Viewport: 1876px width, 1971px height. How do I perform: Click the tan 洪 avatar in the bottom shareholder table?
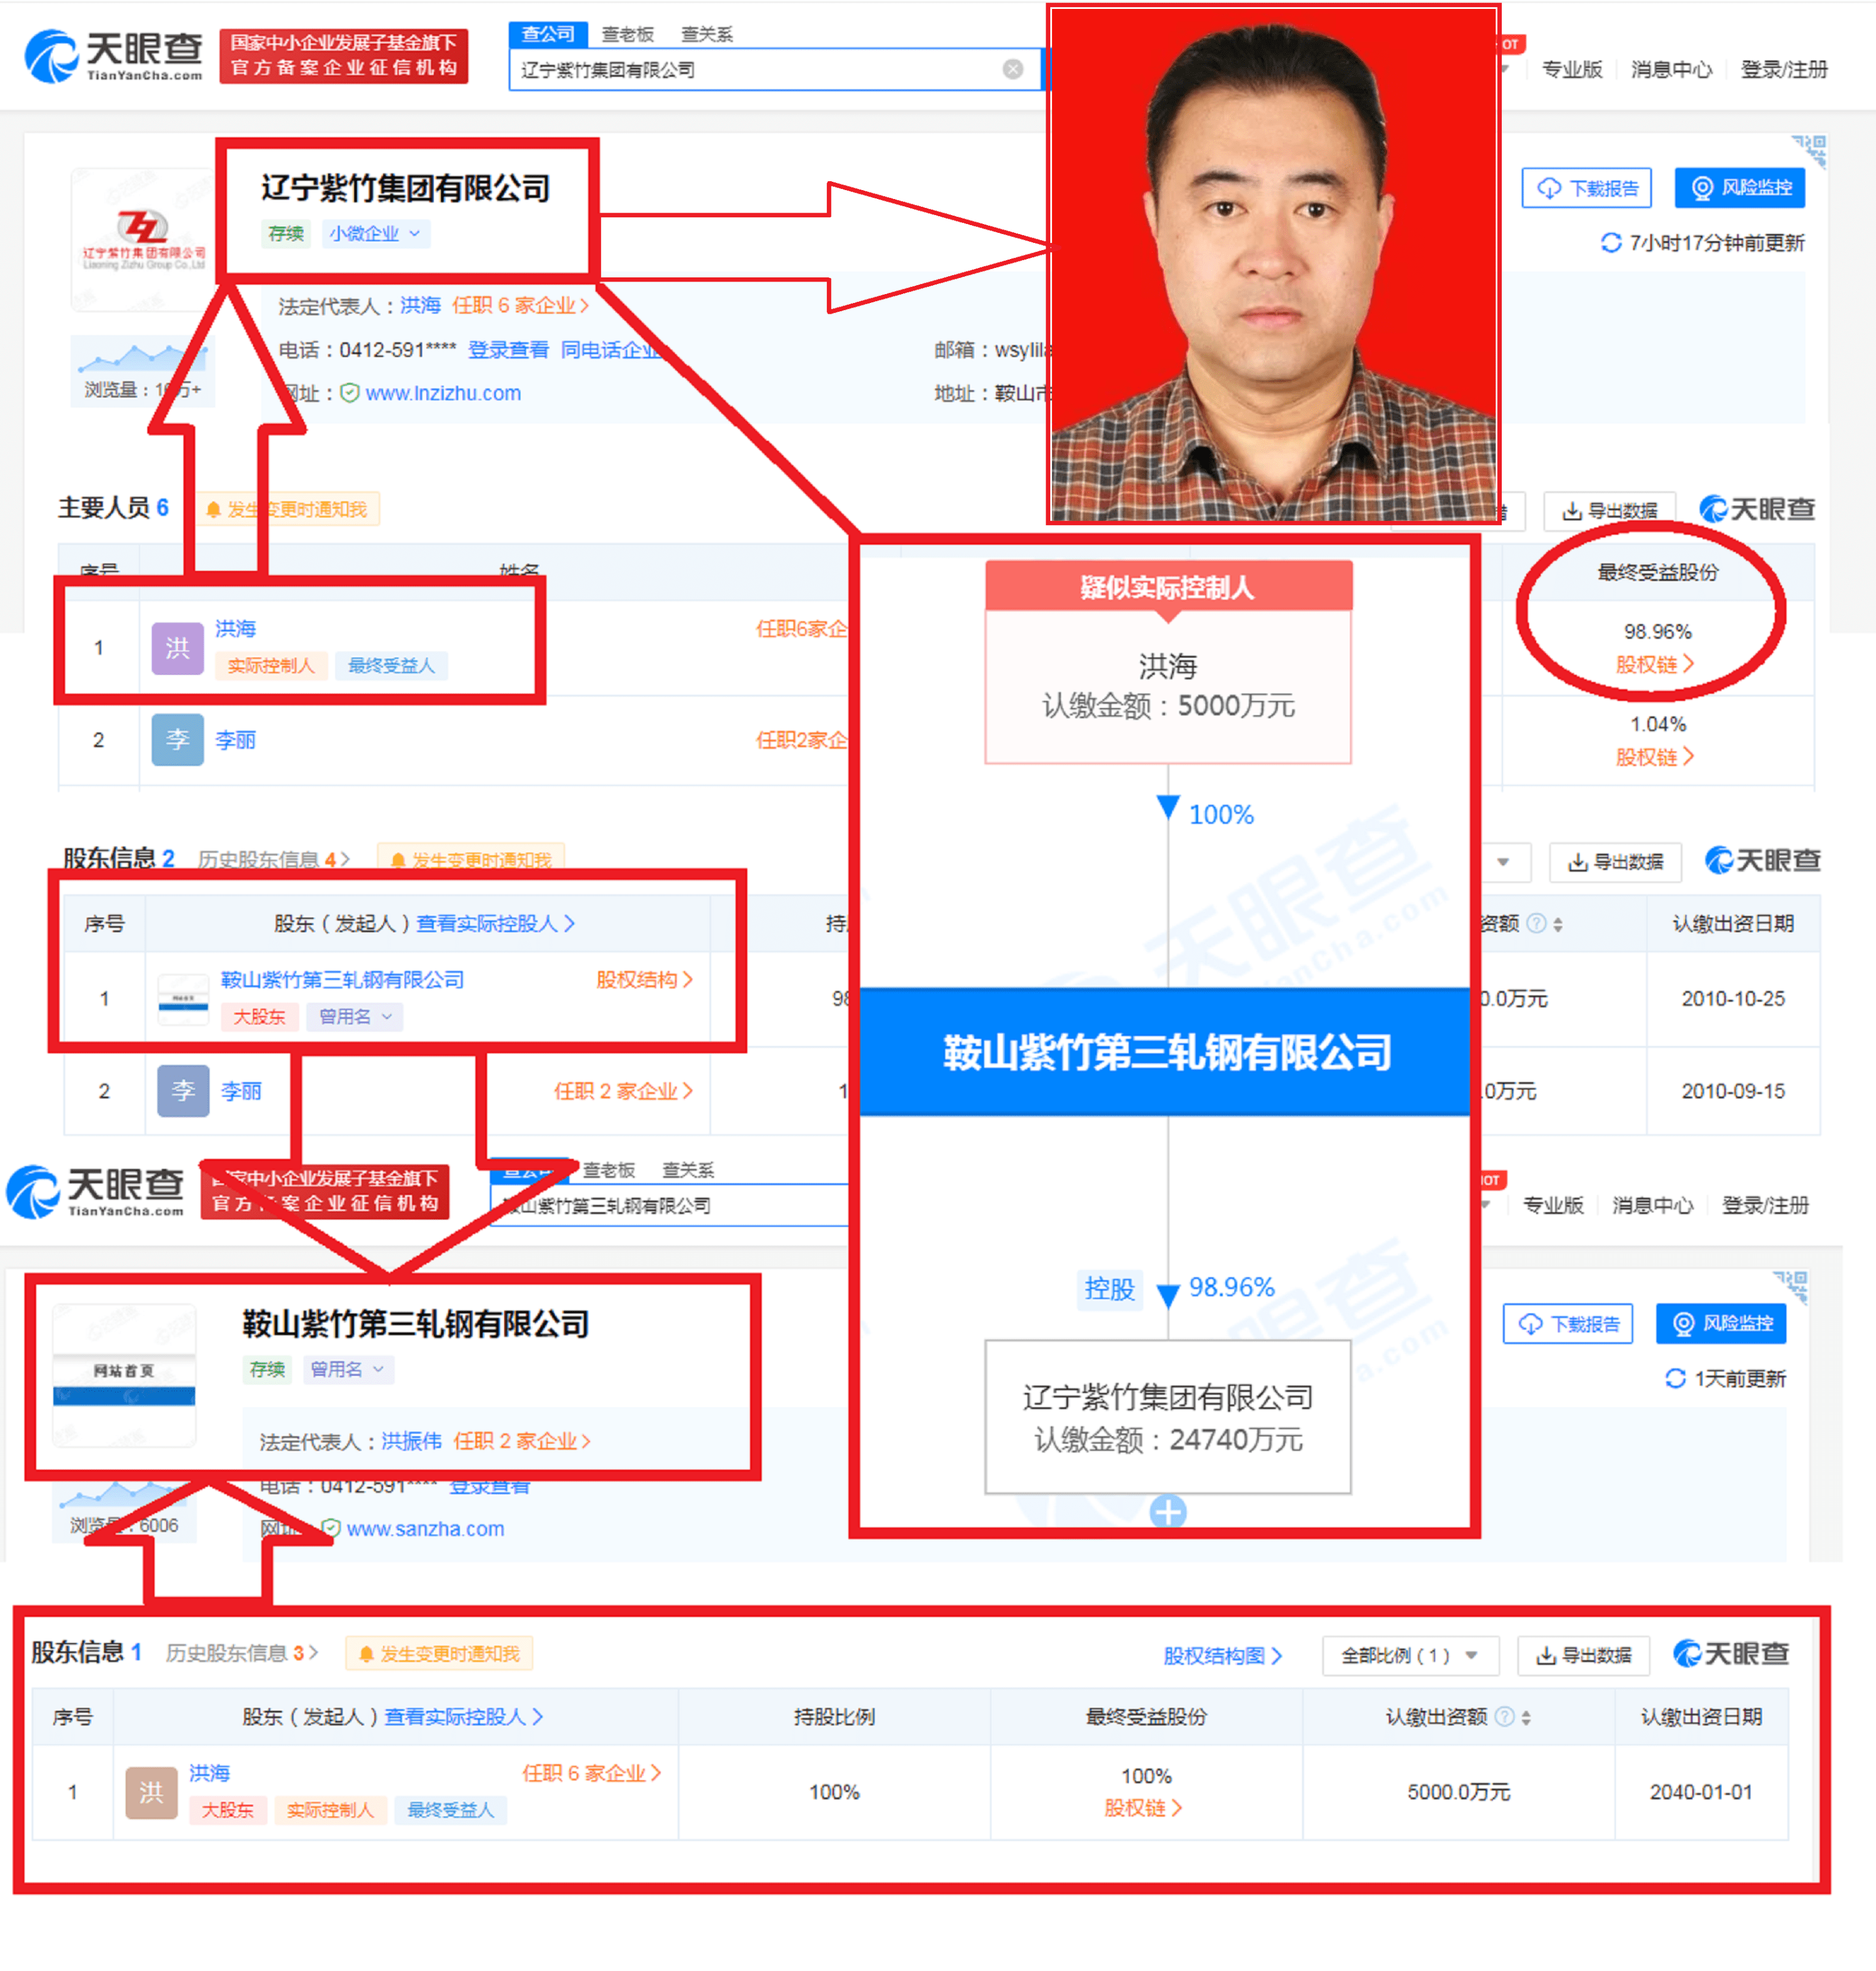(151, 1792)
